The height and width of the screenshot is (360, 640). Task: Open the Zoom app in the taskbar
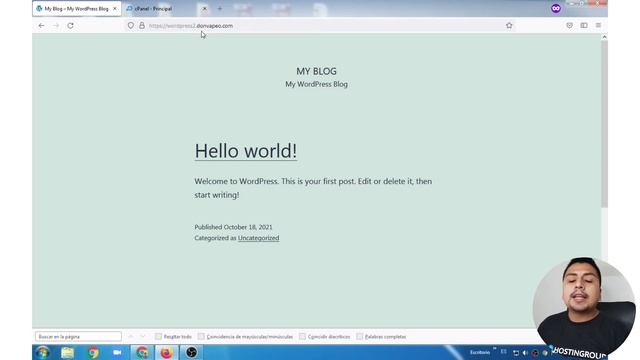coord(117,352)
